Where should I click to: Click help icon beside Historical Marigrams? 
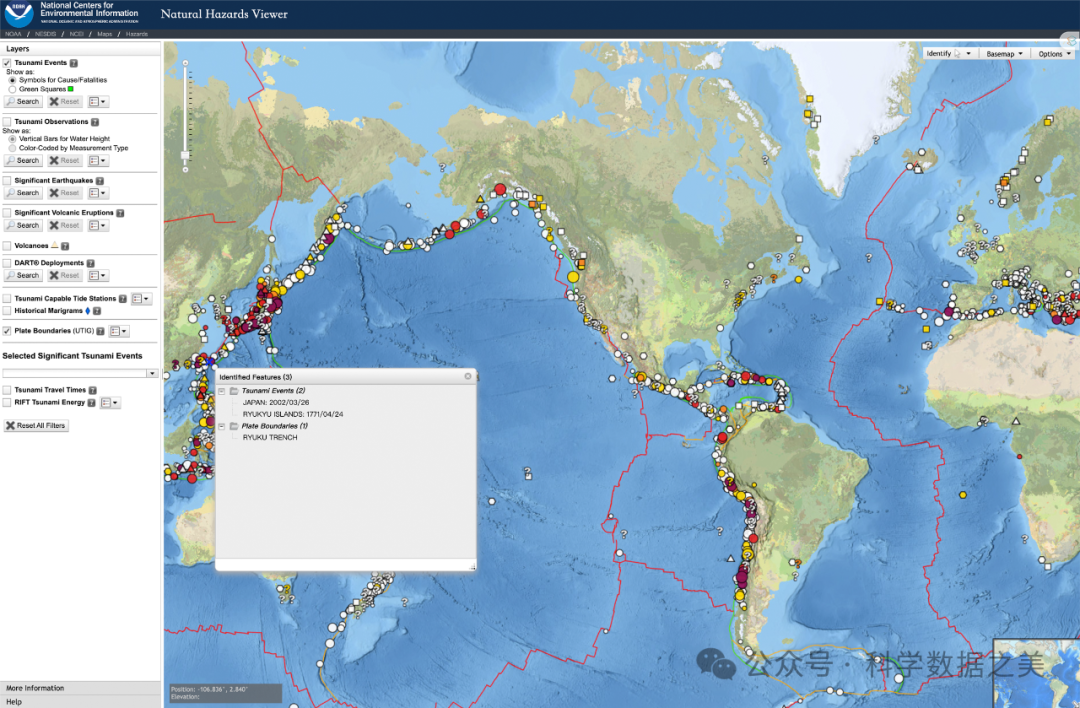[97, 311]
